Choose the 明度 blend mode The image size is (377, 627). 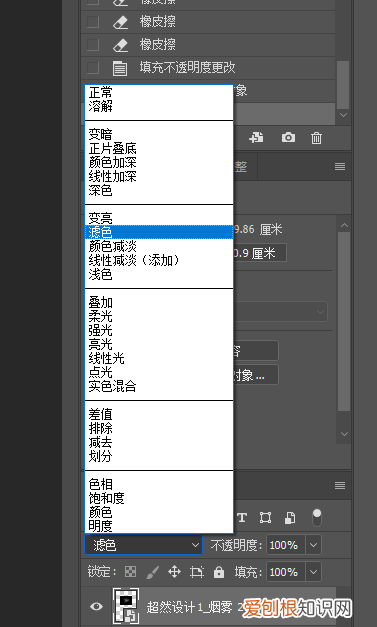click(159, 526)
